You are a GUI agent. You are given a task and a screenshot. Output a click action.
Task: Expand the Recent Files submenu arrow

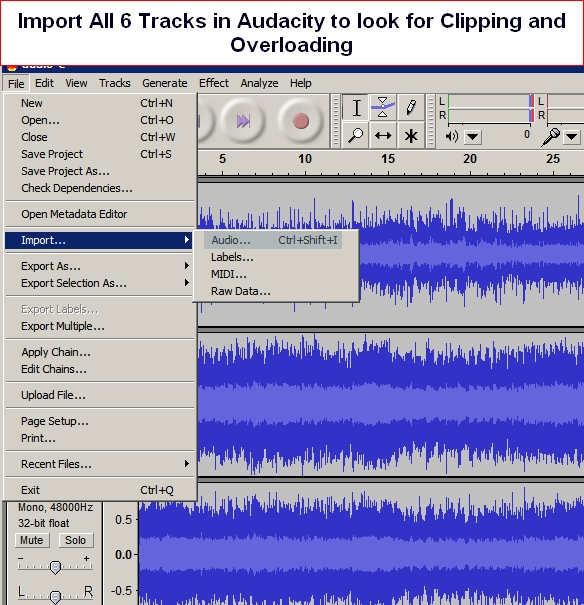(x=187, y=464)
